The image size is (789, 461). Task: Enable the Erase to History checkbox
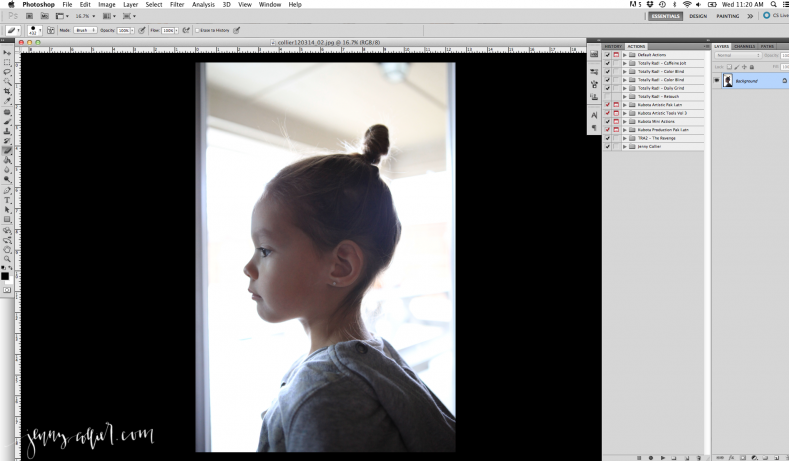[x=196, y=30]
